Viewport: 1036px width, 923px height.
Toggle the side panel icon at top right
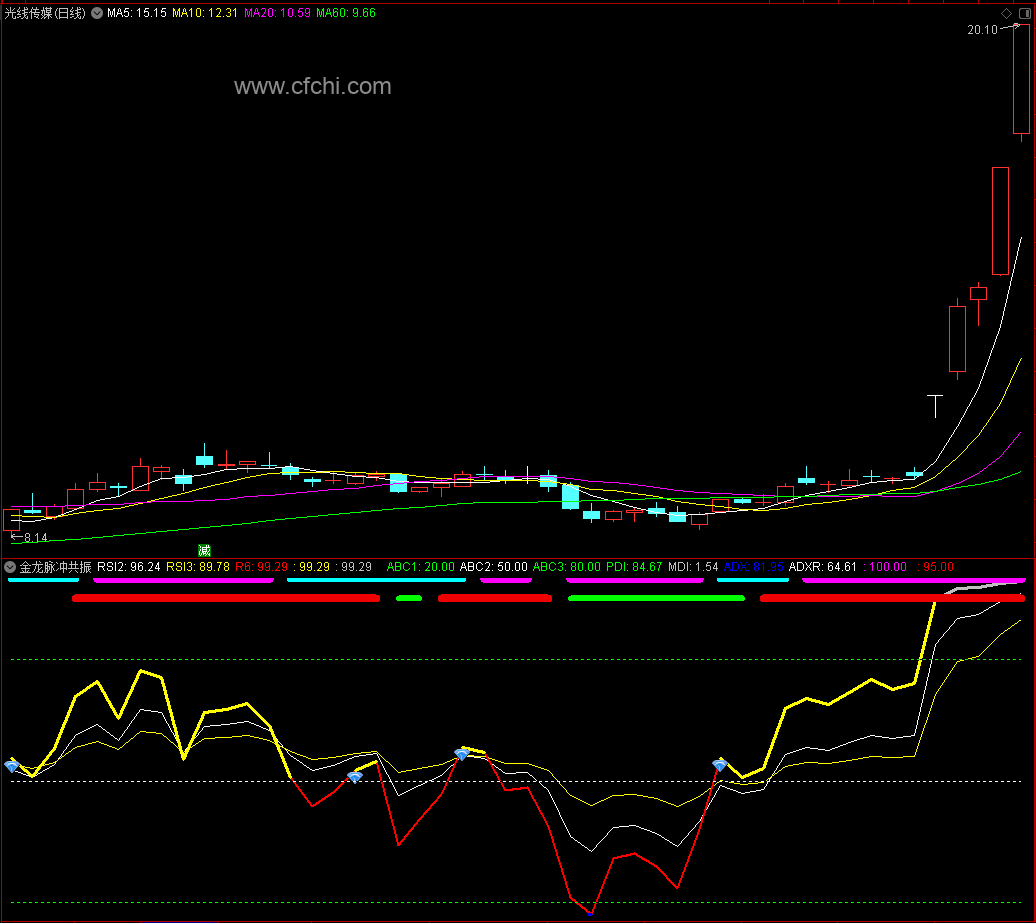[x=1025, y=13]
